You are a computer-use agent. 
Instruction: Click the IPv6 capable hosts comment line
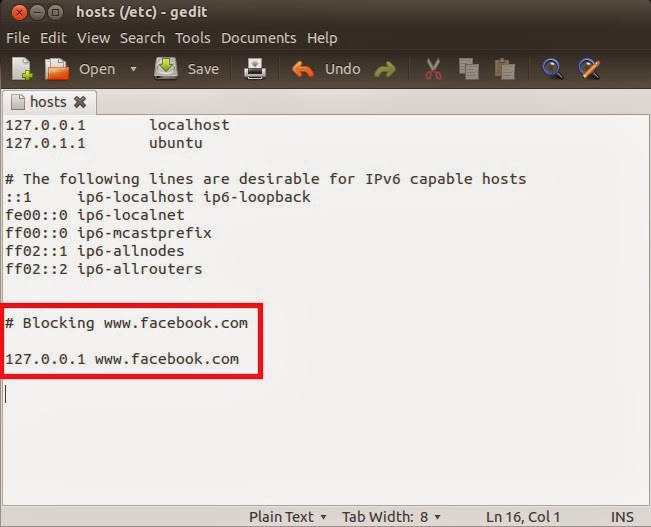tap(266, 179)
